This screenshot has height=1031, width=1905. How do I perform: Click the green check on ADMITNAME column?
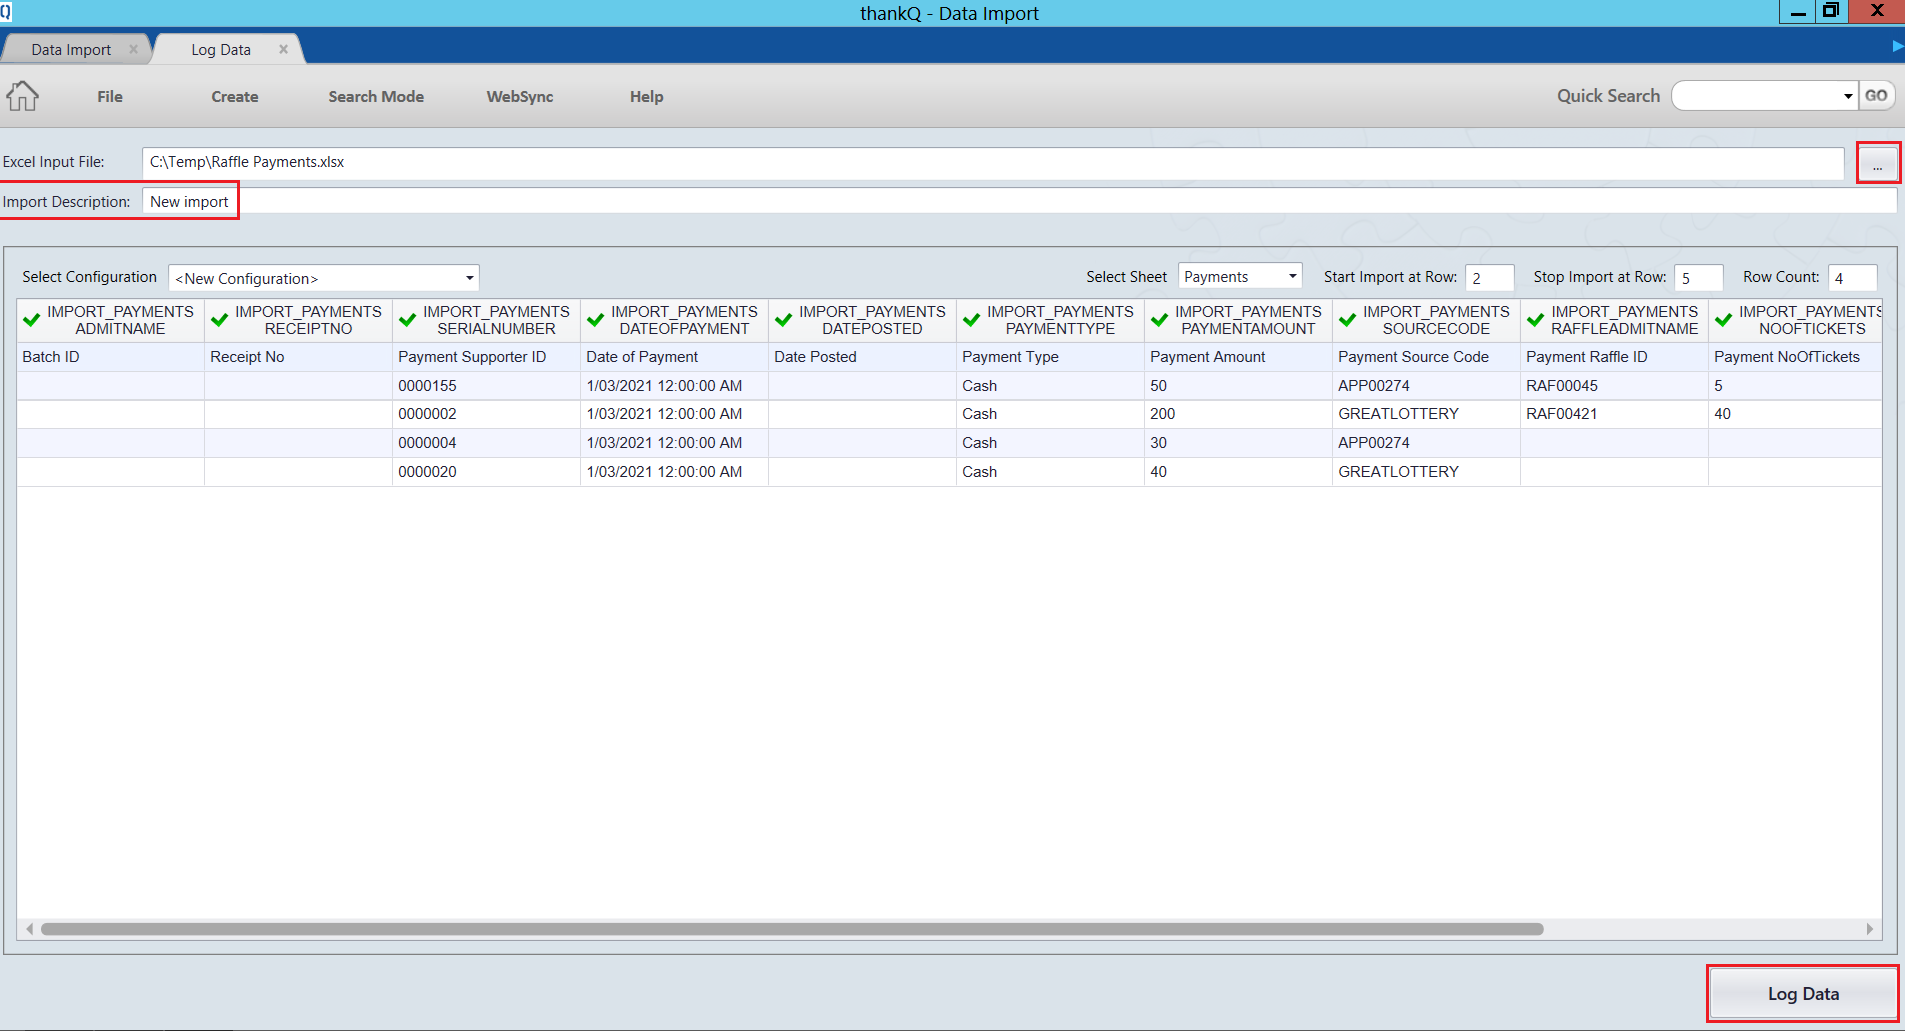(x=32, y=320)
